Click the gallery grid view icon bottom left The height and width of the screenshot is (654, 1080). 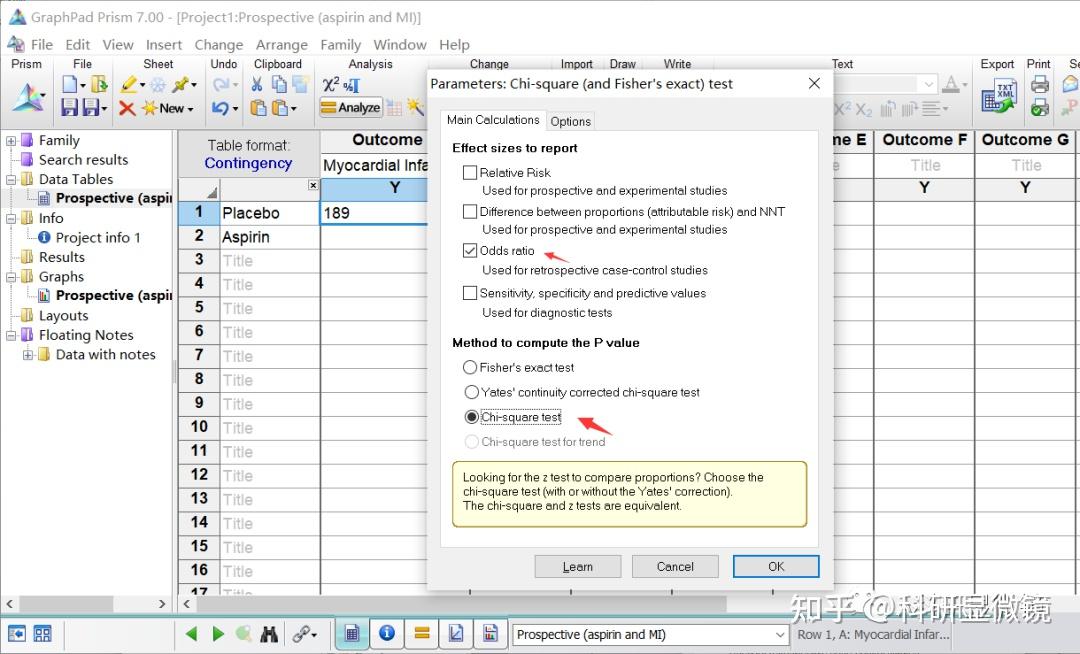click(x=43, y=633)
